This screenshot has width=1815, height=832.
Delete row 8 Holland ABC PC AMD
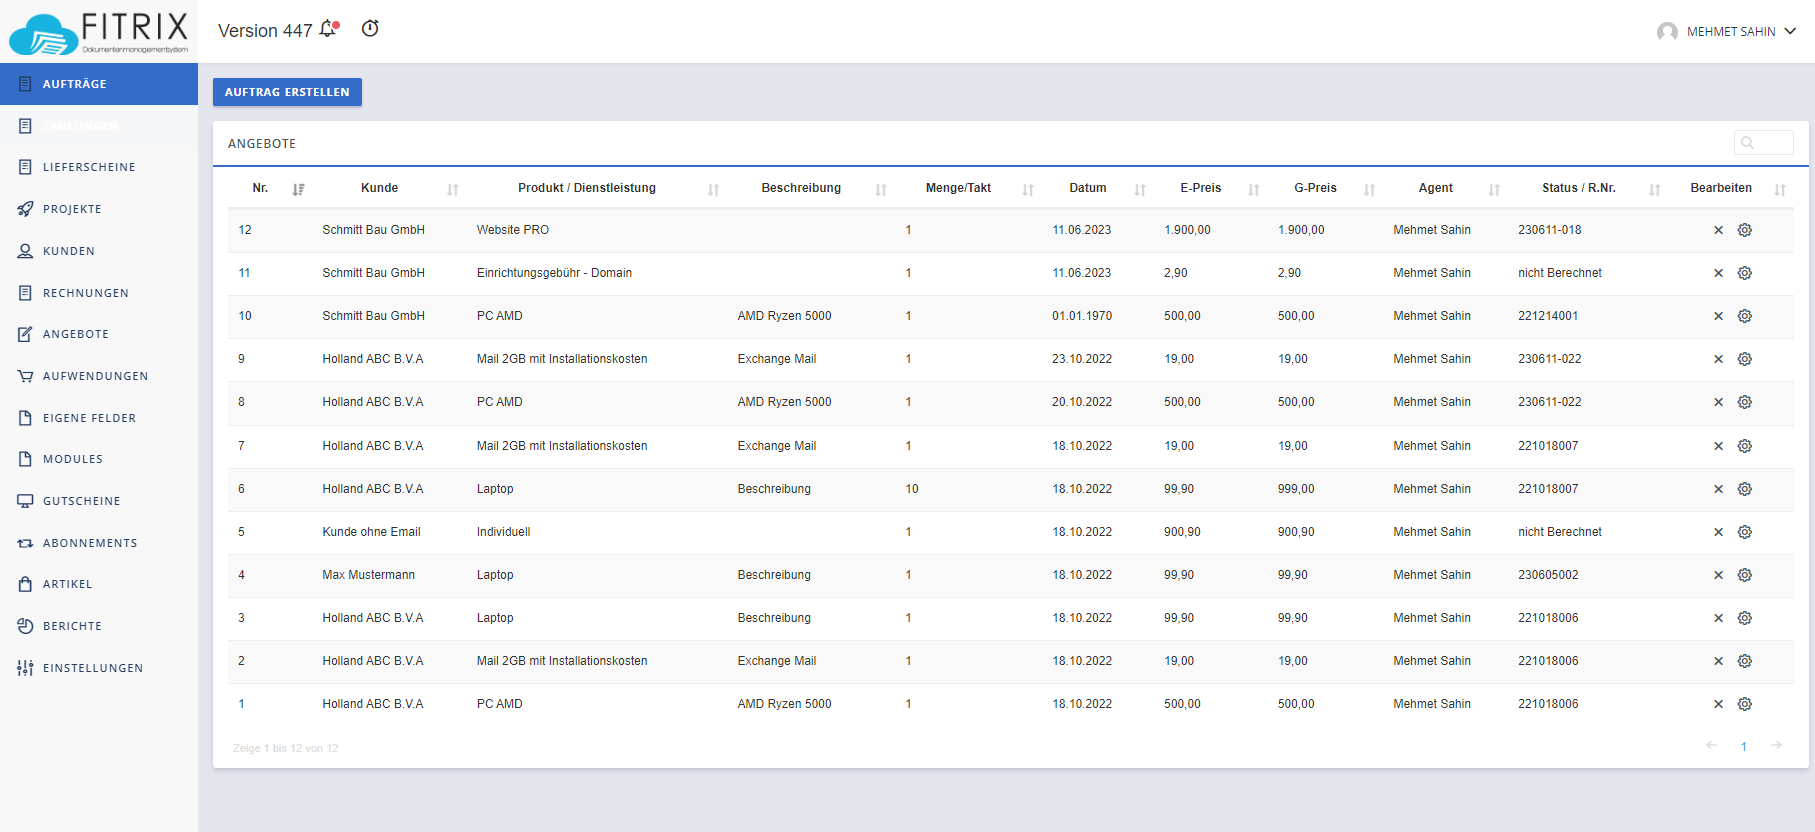pos(1718,402)
